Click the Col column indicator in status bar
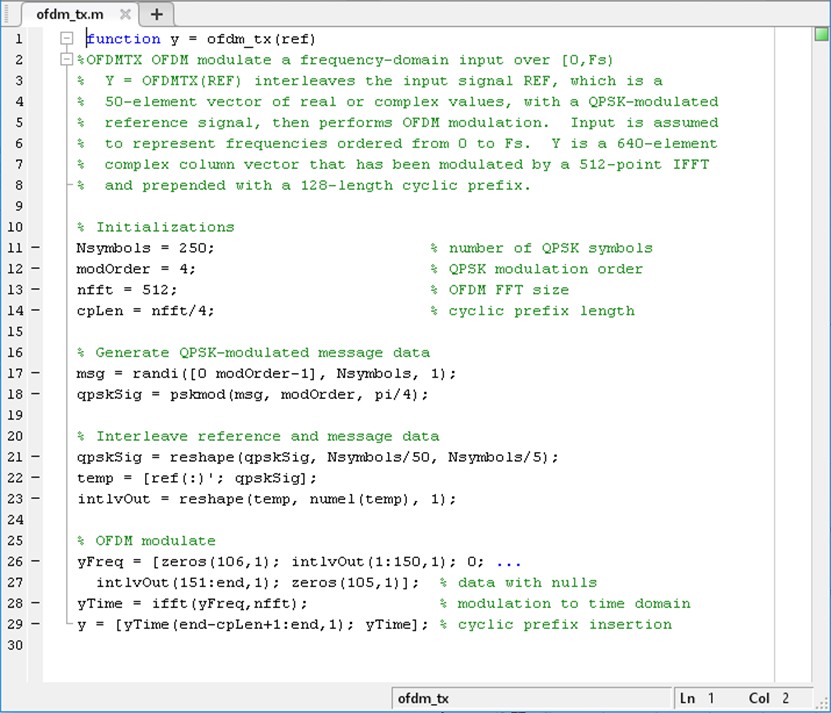 pos(767,698)
